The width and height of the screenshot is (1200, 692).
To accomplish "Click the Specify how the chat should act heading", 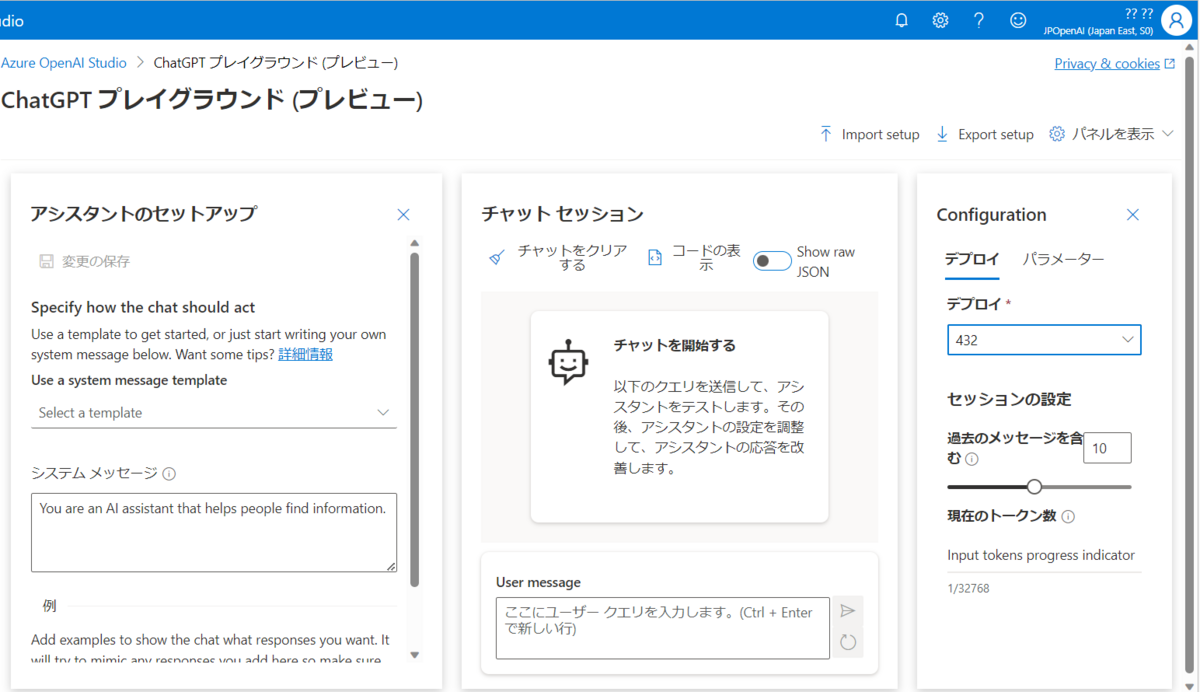I will pyautogui.click(x=143, y=308).
